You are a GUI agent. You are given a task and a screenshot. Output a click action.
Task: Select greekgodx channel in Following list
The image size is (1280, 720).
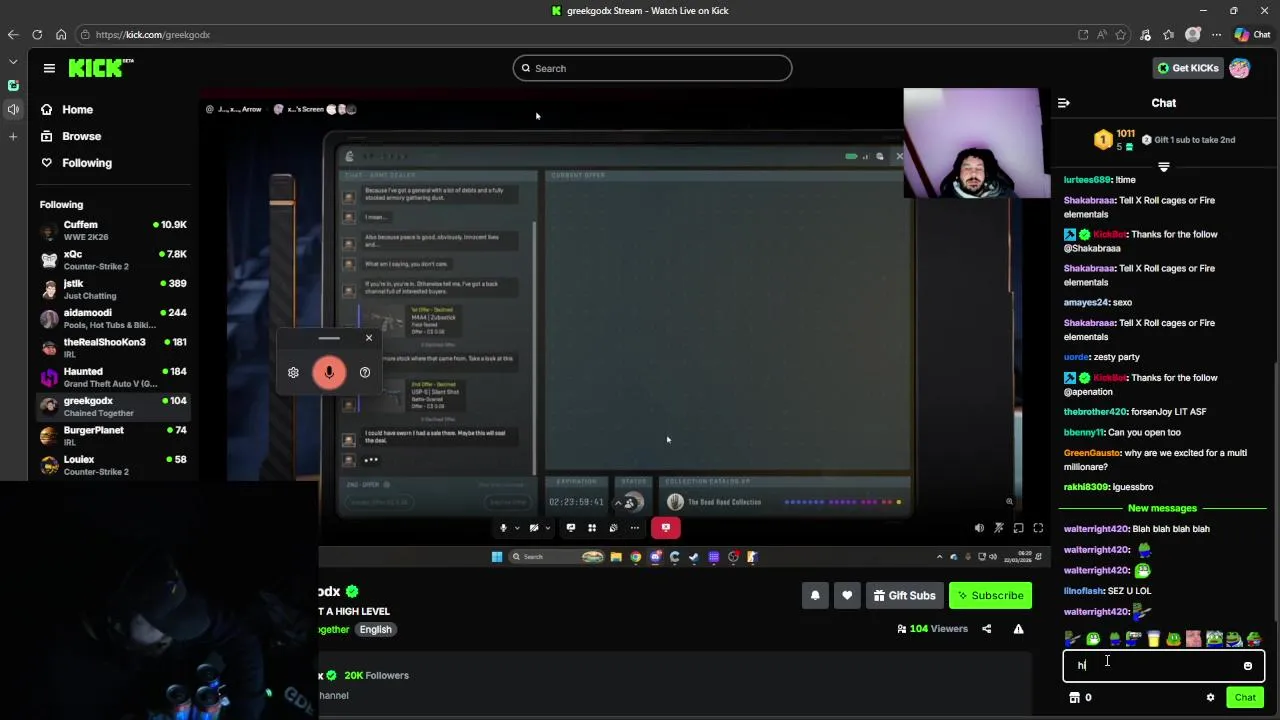(x=114, y=406)
